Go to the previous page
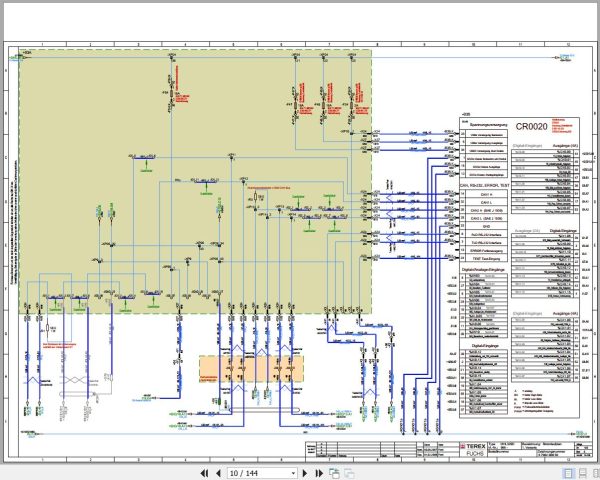Viewport: 600px width, 480px height. tap(218, 473)
